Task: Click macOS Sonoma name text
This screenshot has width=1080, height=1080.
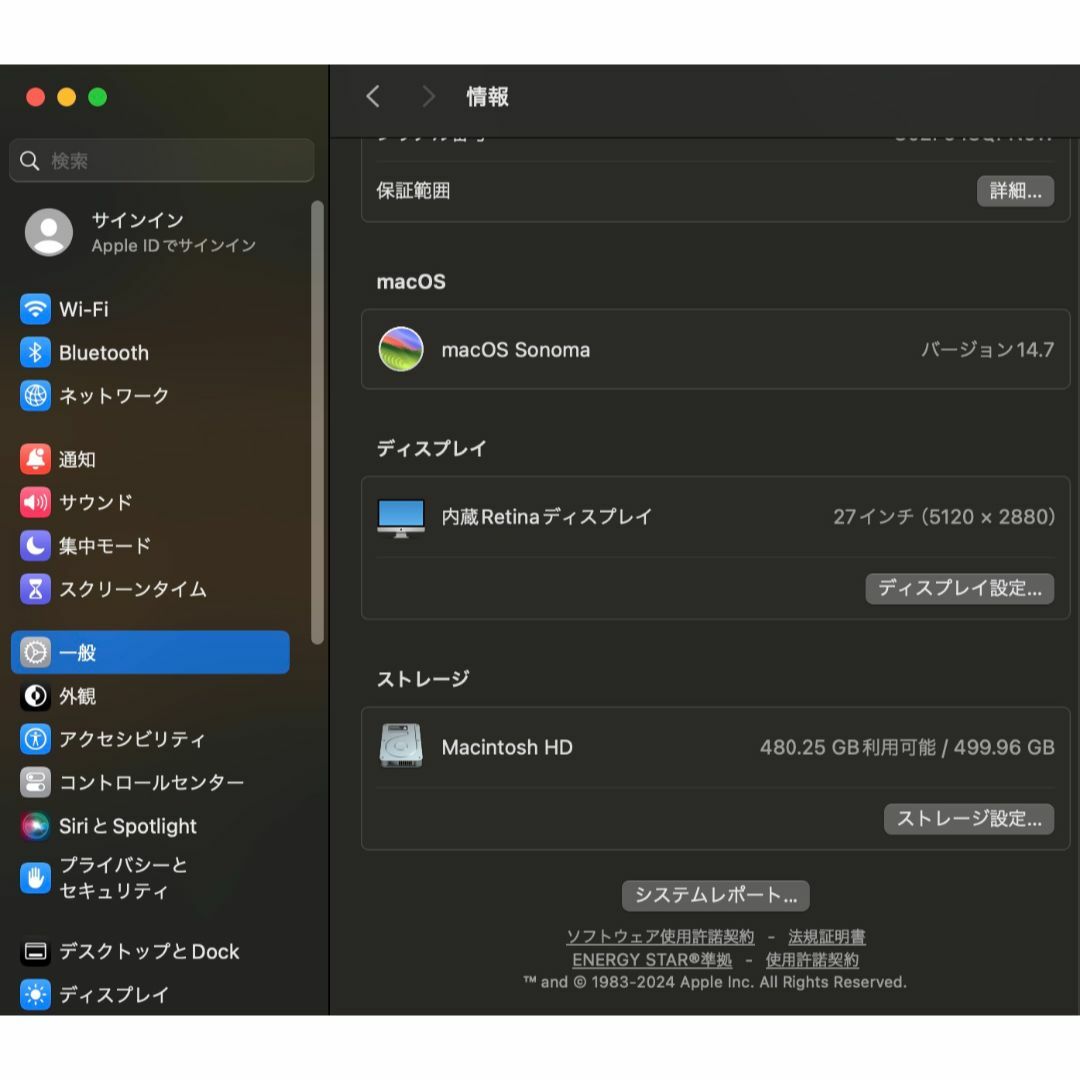Action: (516, 350)
